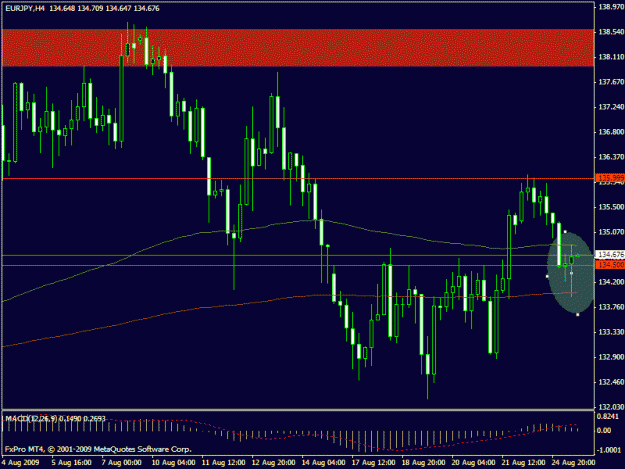The width and height of the screenshot is (625, 469).
Task: Click the 136.800 price axis value
Action: click(x=611, y=132)
